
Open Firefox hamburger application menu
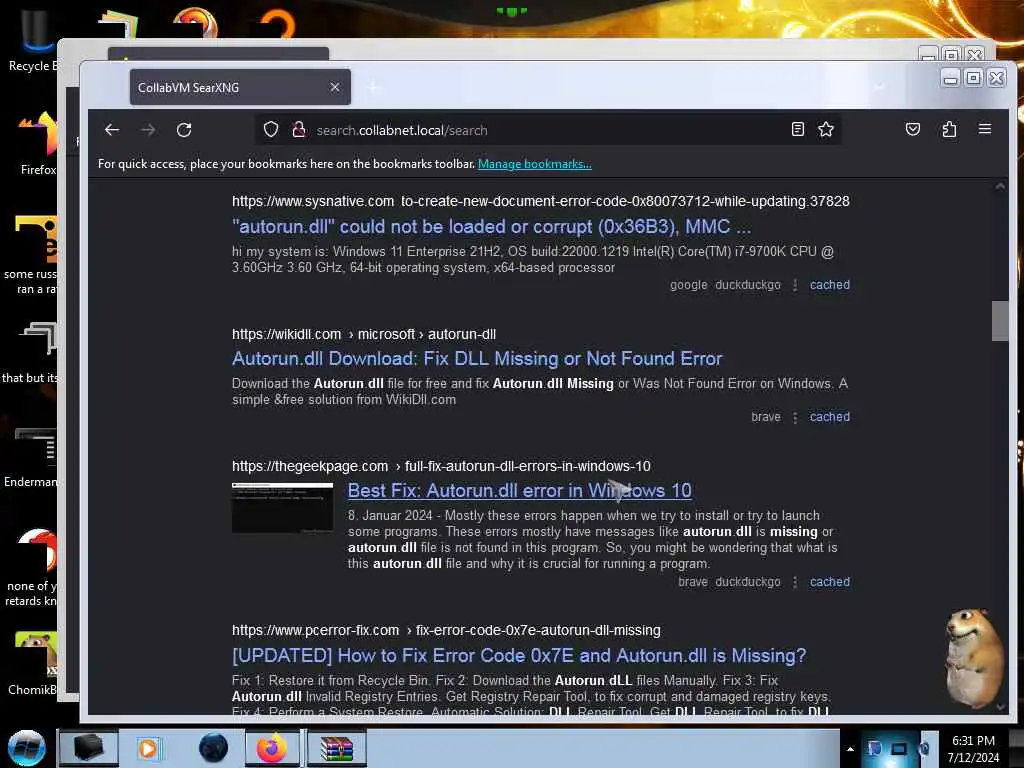tap(985, 129)
